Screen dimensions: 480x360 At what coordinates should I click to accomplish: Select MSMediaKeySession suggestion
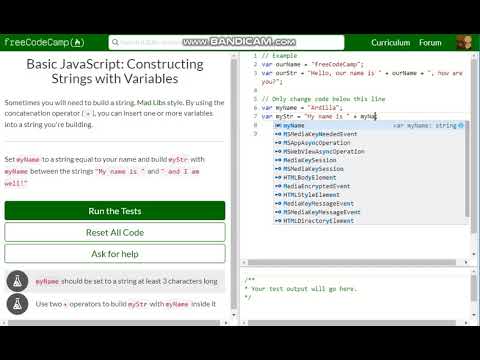(369, 169)
